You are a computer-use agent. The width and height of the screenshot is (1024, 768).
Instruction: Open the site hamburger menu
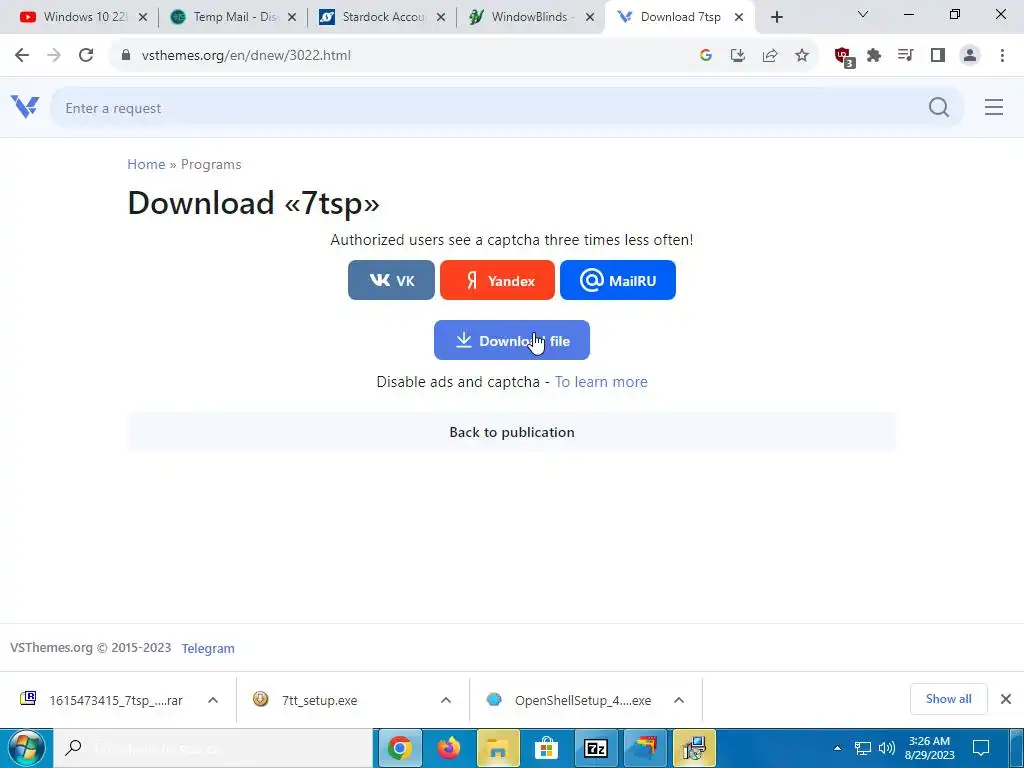[x=993, y=107]
